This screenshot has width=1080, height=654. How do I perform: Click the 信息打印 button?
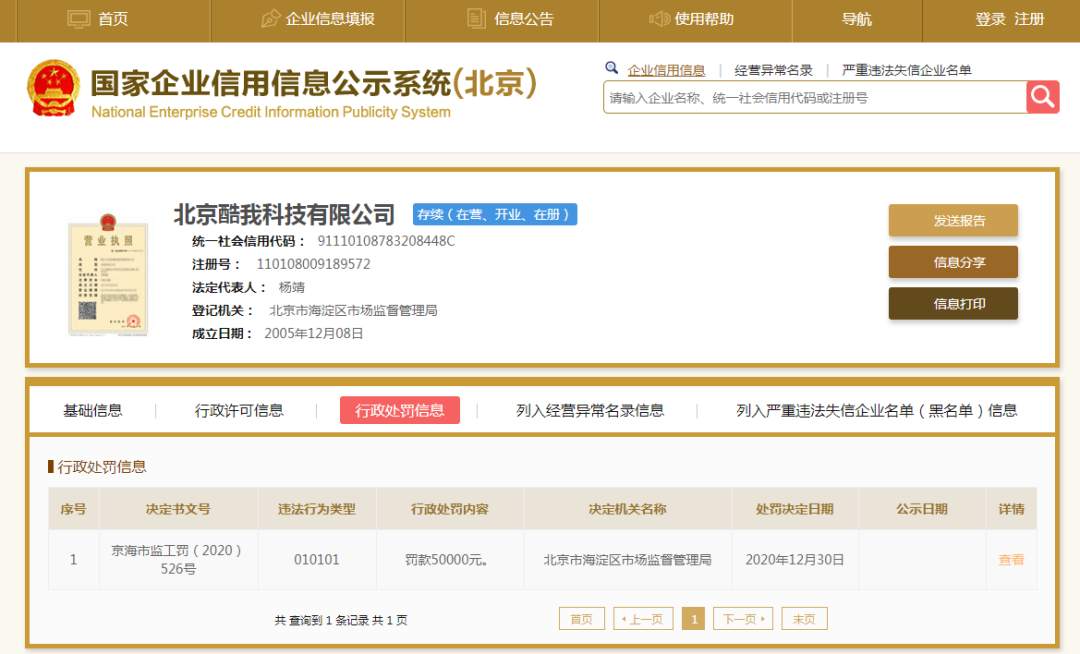click(x=953, y=304)
